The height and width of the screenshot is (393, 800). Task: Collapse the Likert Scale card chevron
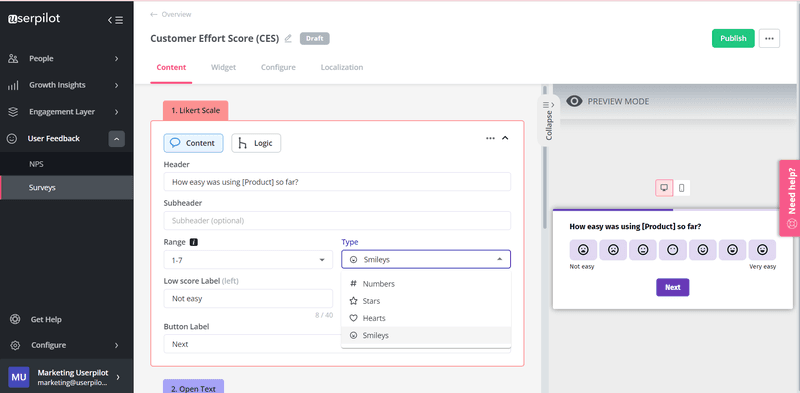(x=505, y=138)
